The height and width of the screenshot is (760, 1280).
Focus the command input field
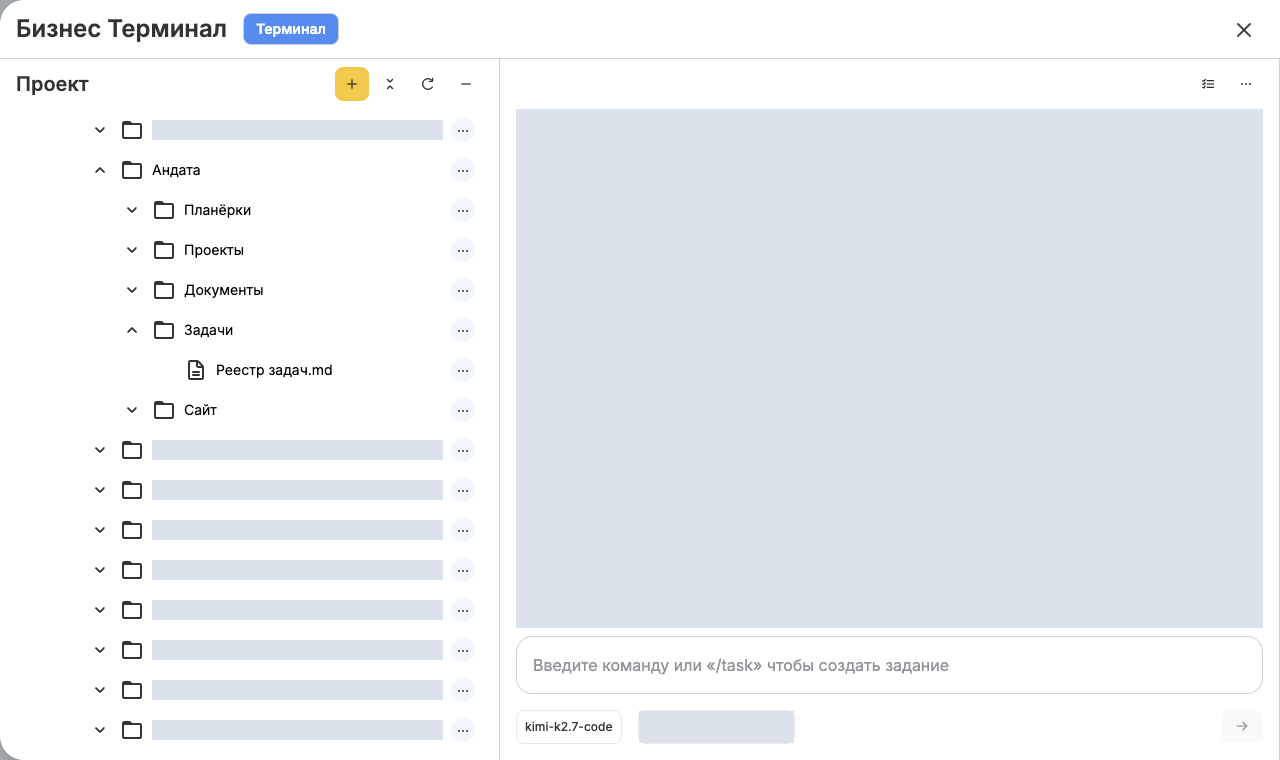pyautogui.click(x=889, y=665)
